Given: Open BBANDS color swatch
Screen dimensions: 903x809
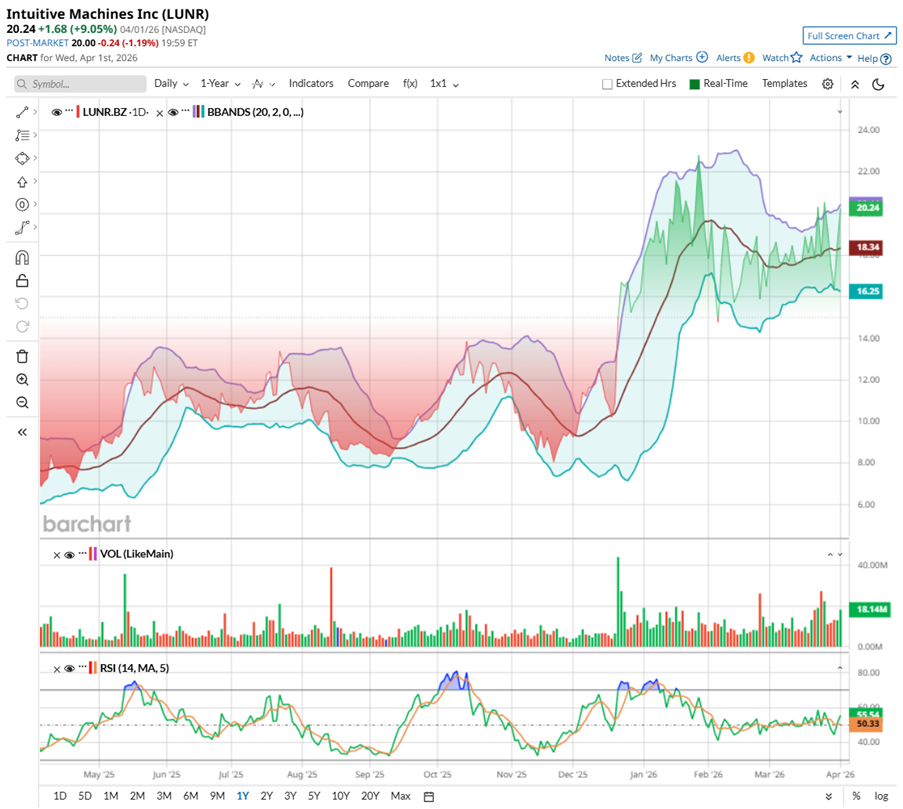Looking at the screenshot, I should [x=198, y=112].
